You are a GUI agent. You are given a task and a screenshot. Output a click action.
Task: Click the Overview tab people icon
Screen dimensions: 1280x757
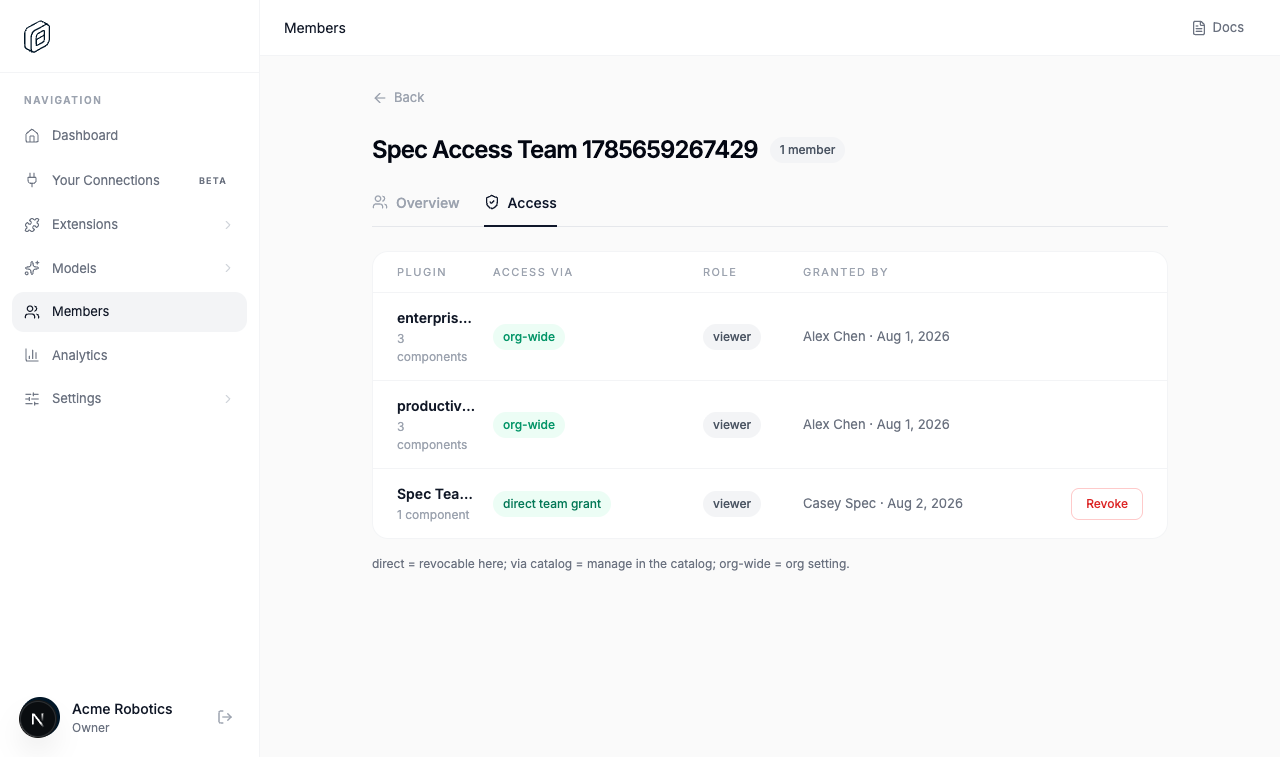point(380,202)
